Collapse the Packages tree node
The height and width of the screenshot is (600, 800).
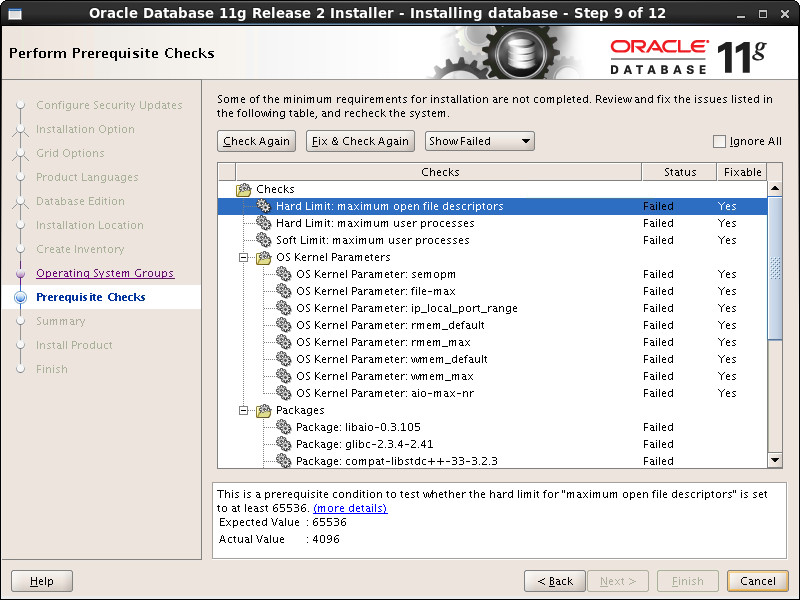click(x=244, y=411)
